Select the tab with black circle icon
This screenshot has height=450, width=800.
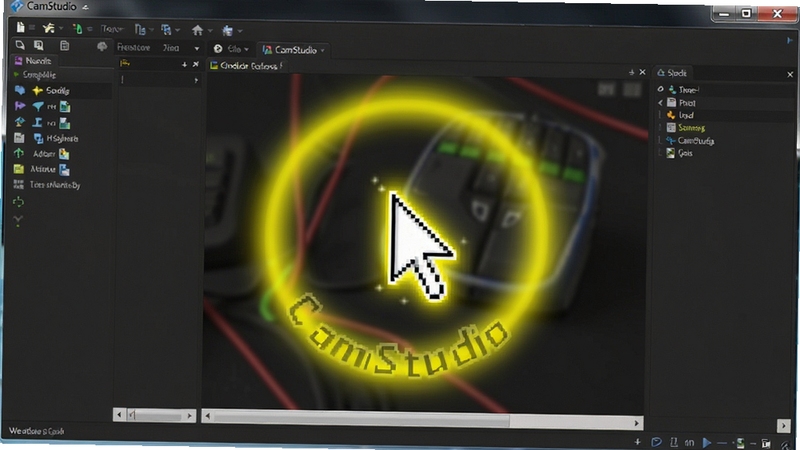pyautogui.click(x=231, y=49)
